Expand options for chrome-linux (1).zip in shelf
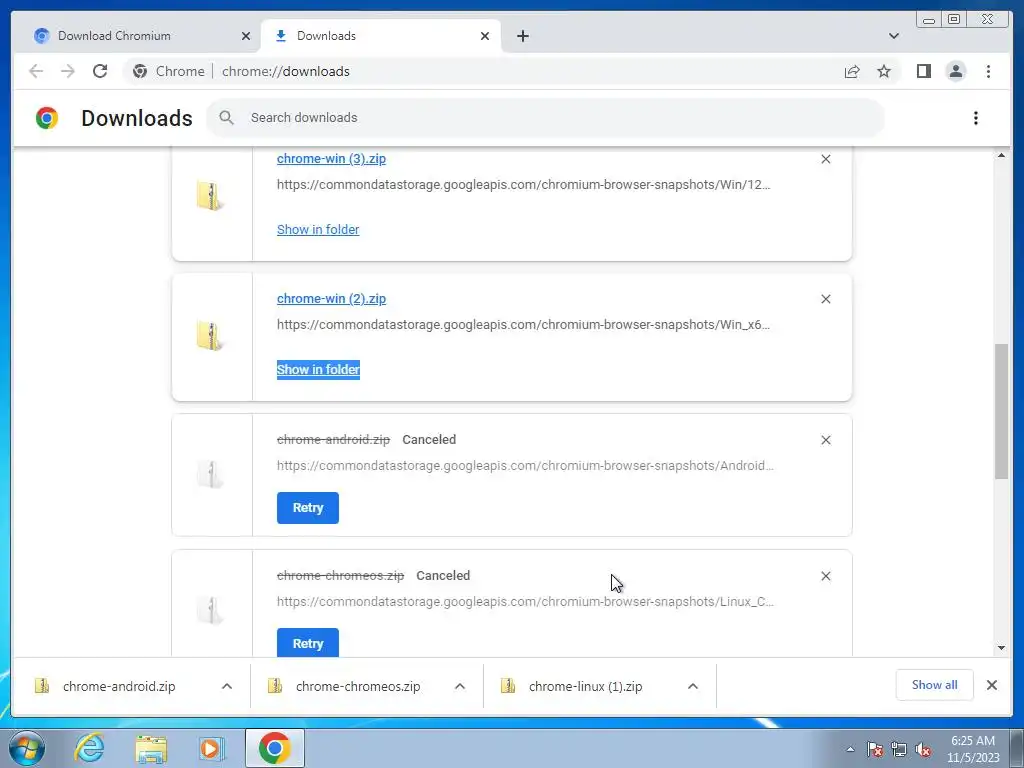Image resolution: width=1024 pixels, height=768 pixels. pos(693,686)
